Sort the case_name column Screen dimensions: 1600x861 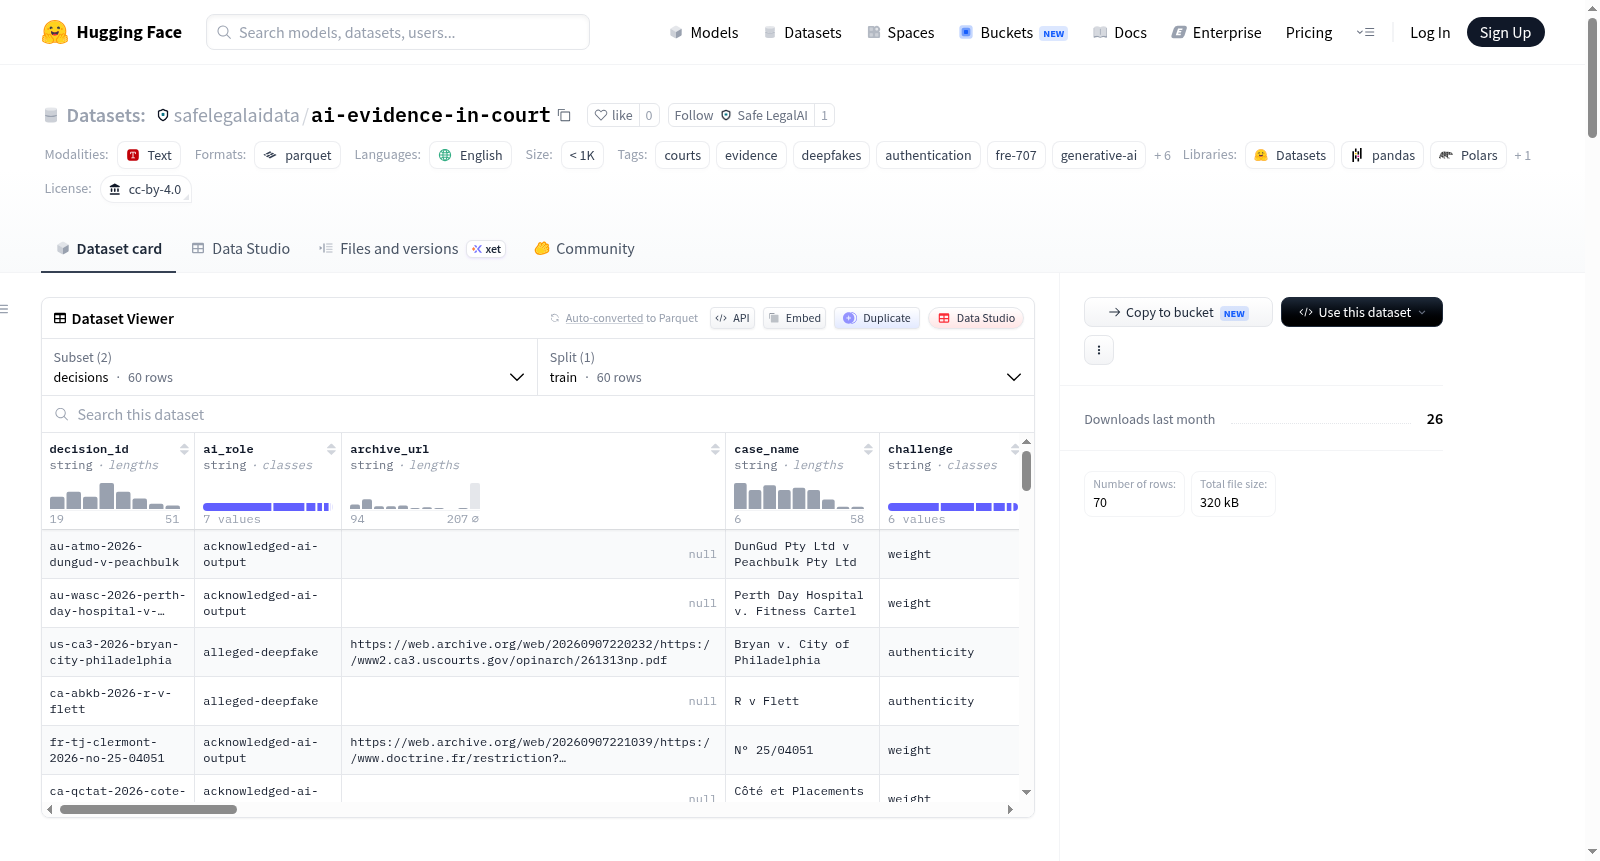pyautogui.click(x=868, y=449)
